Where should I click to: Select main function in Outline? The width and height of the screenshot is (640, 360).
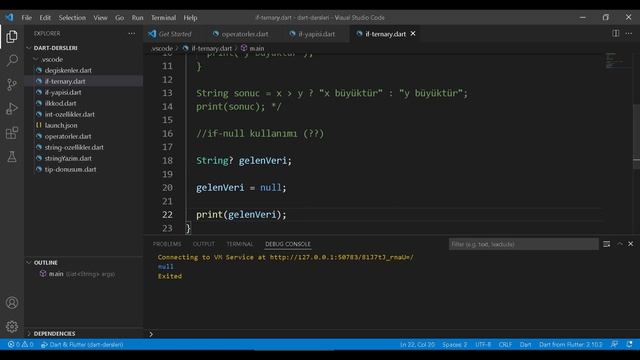point(84,274)
